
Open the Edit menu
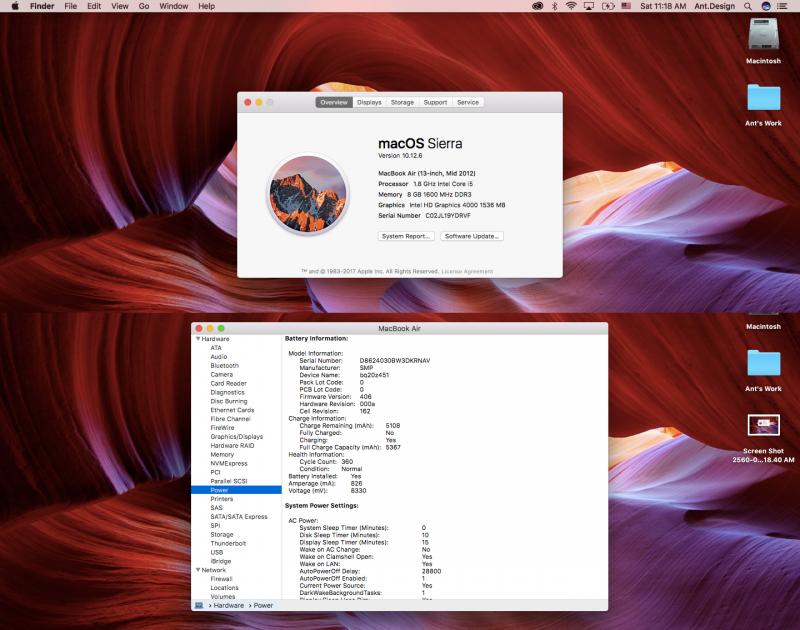click(x=94, y=6)
